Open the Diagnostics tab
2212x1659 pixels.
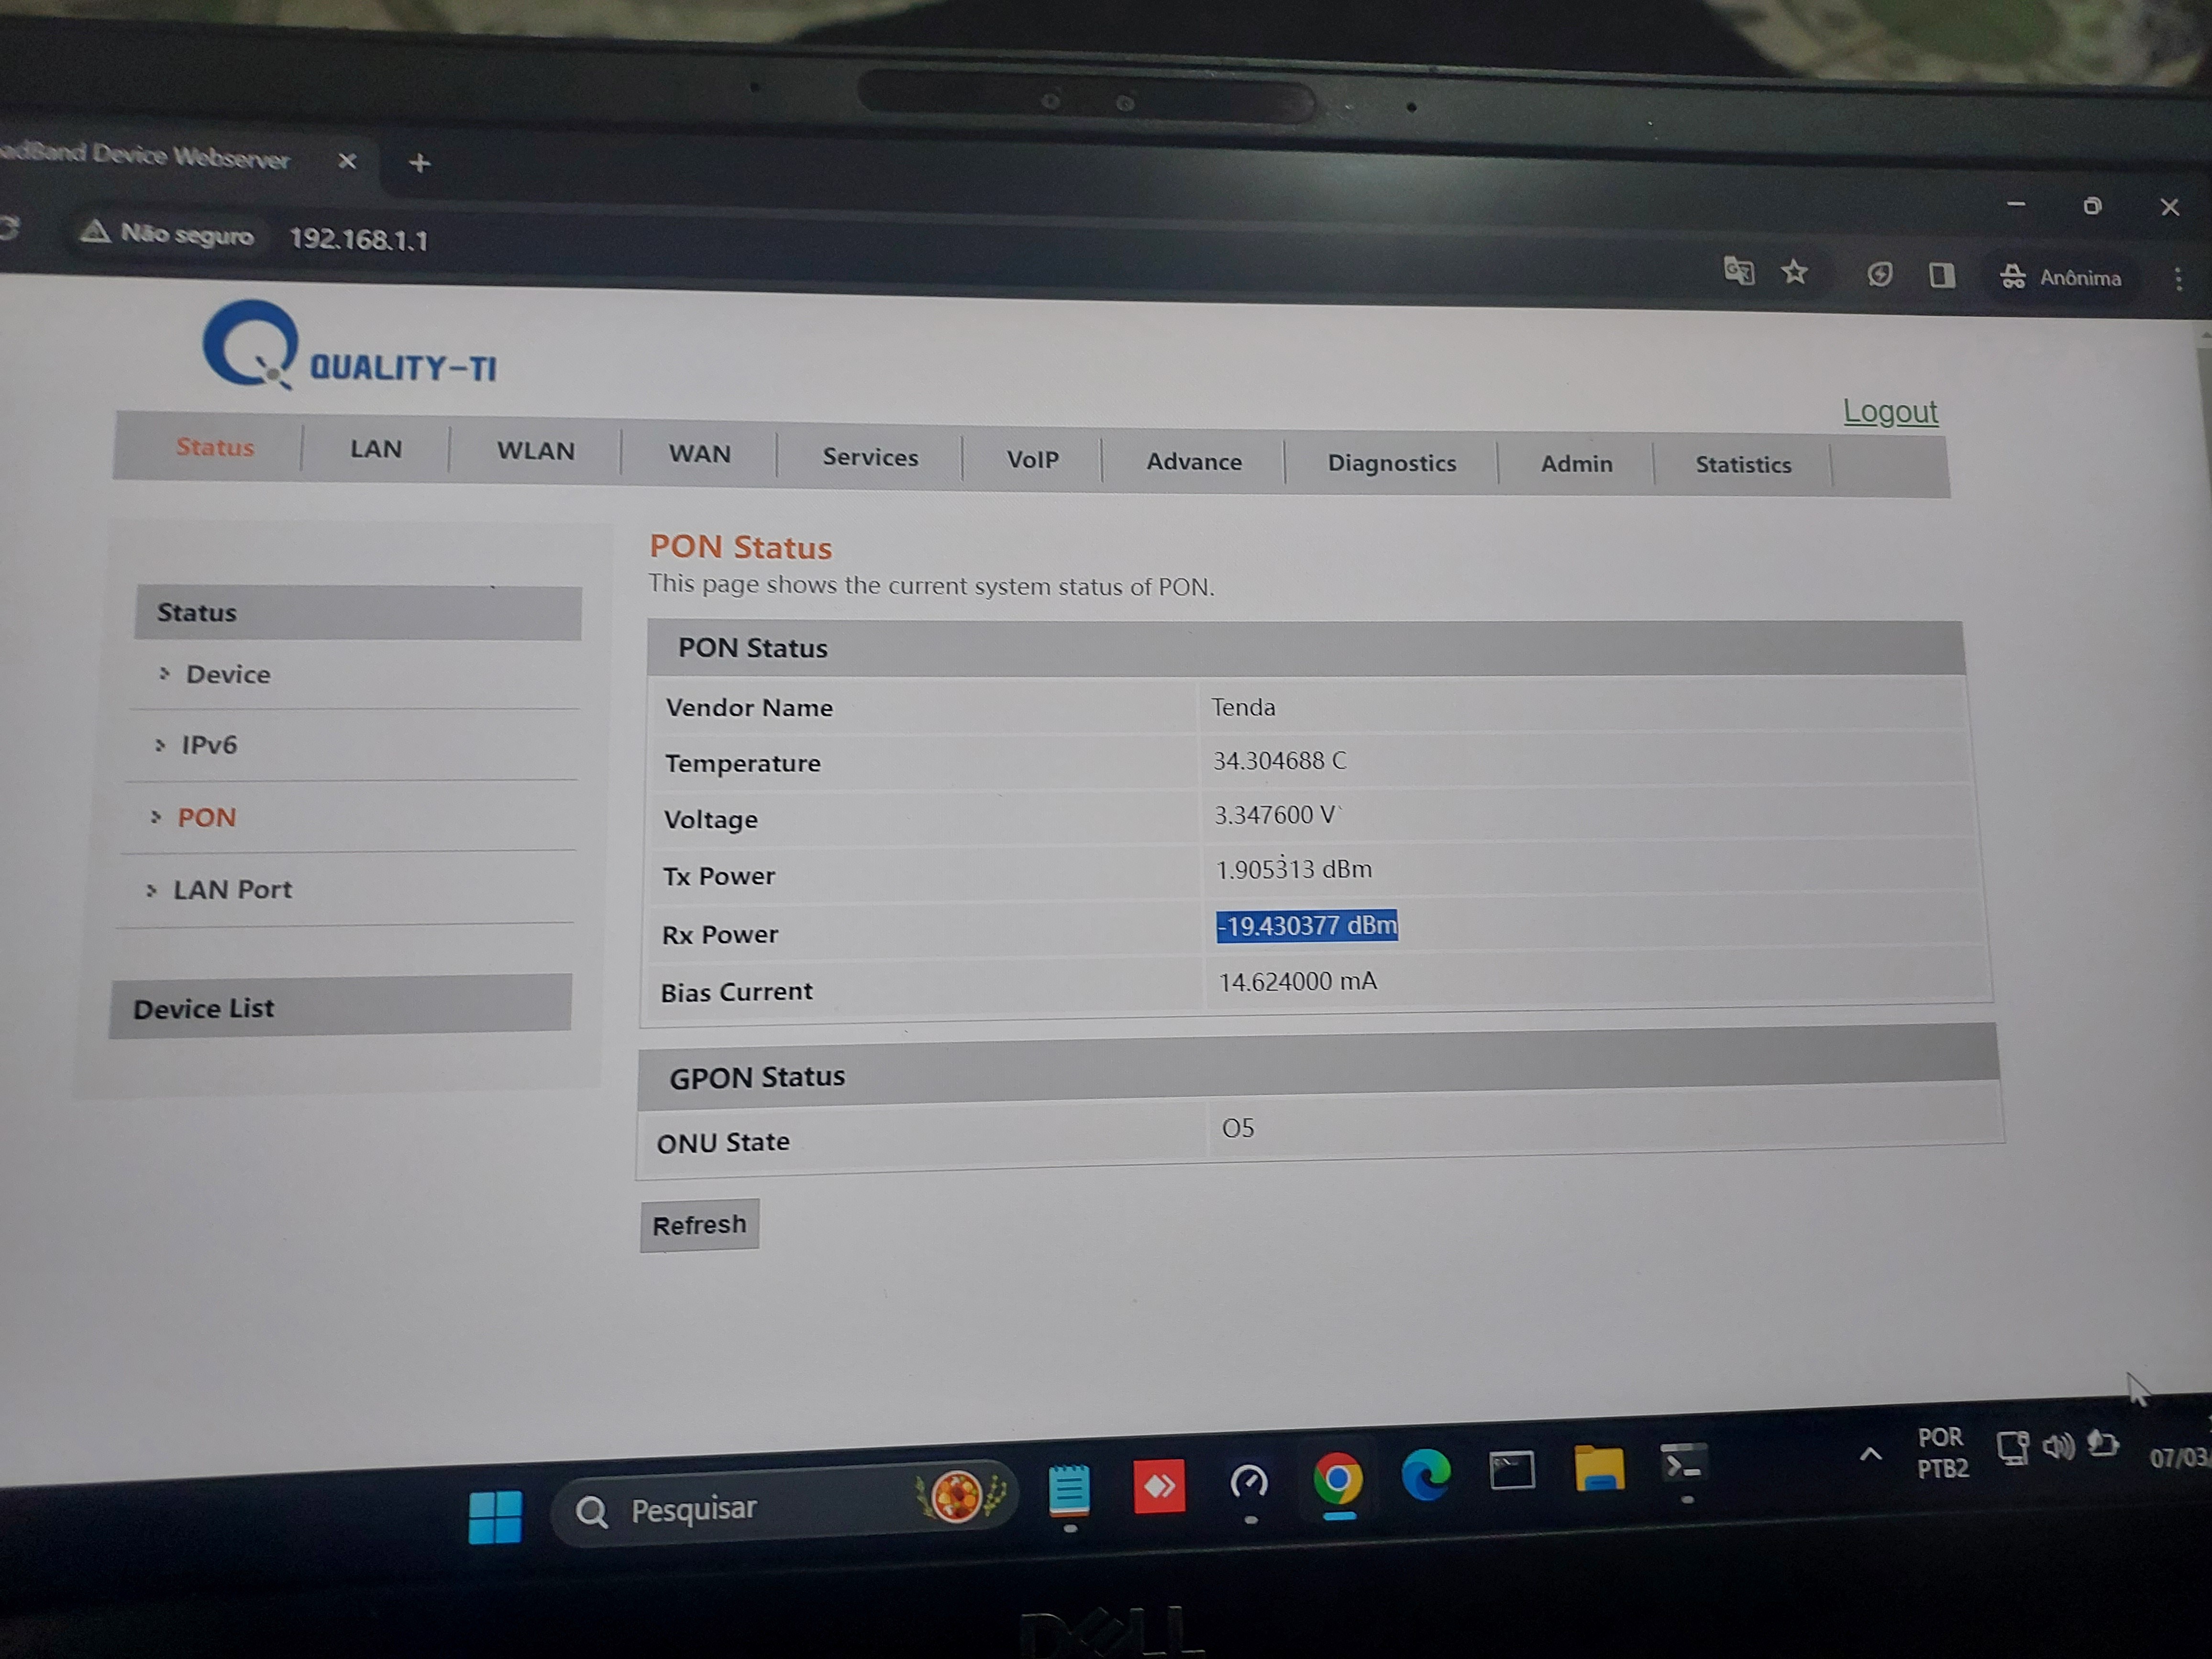coord(1391,463)
